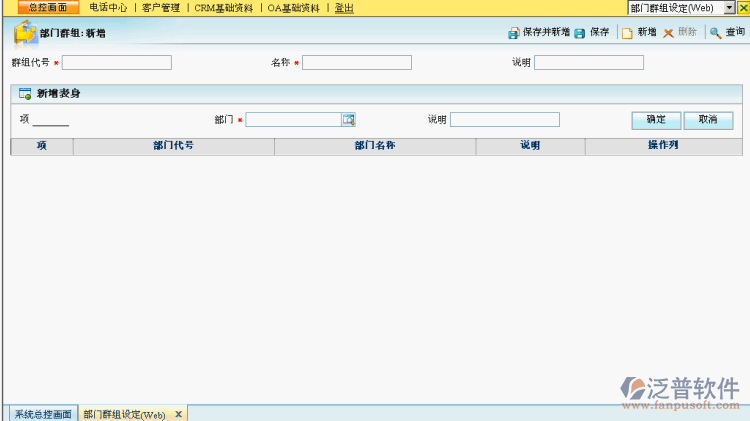
Task: Click the 新增 blank page icon
Action: 627,33
